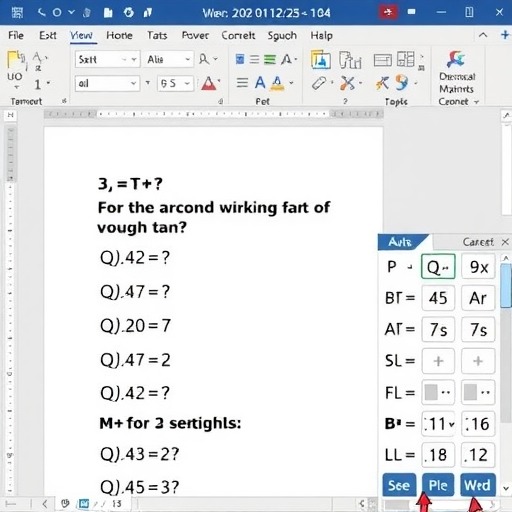Click the Careet label in the side panel

pyautogui.click(x=478, y=242)
